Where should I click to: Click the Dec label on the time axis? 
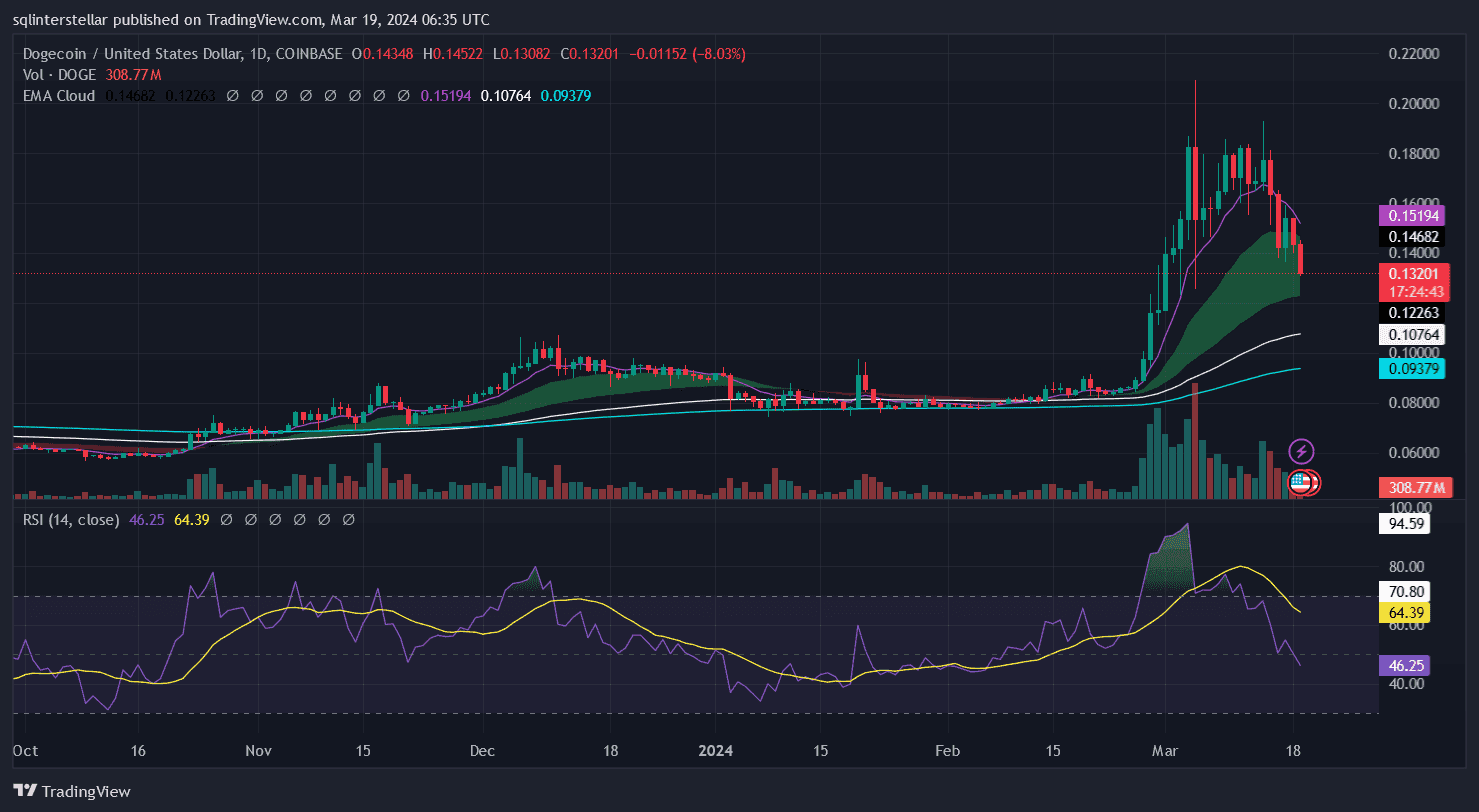pyautogui.click(x=483, y=750)
